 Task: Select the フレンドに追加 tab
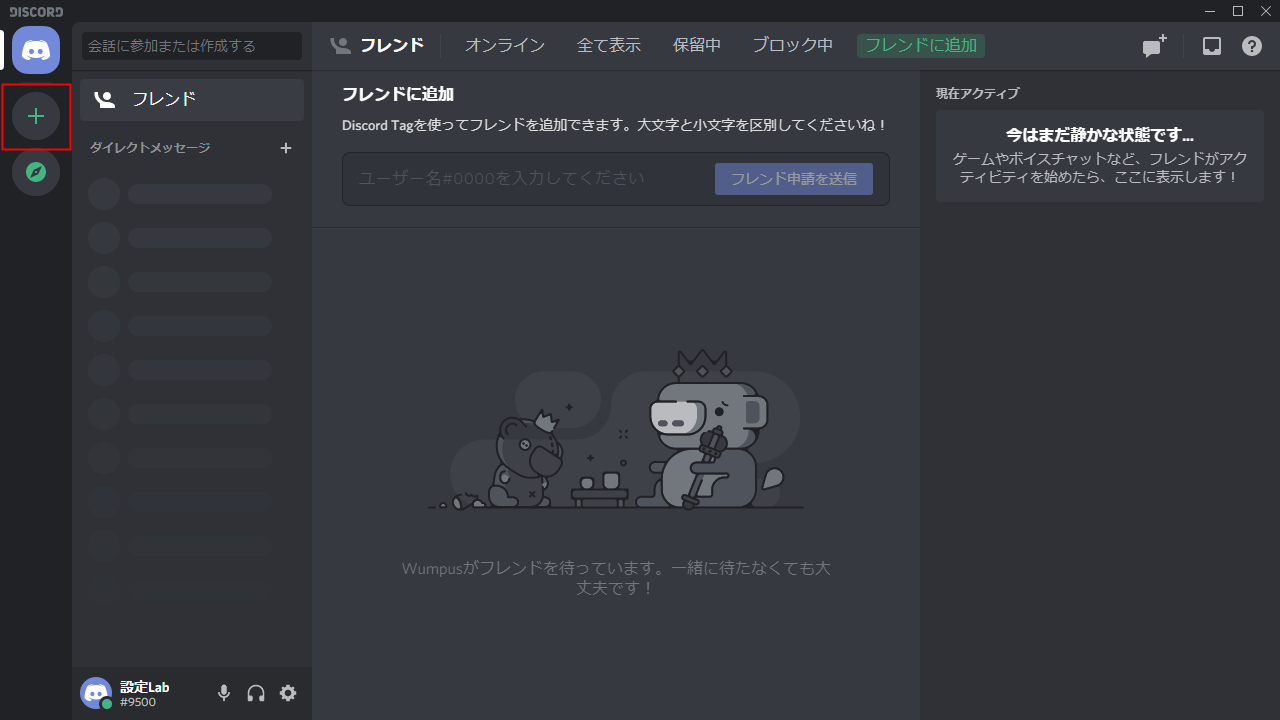pos(921,46)
